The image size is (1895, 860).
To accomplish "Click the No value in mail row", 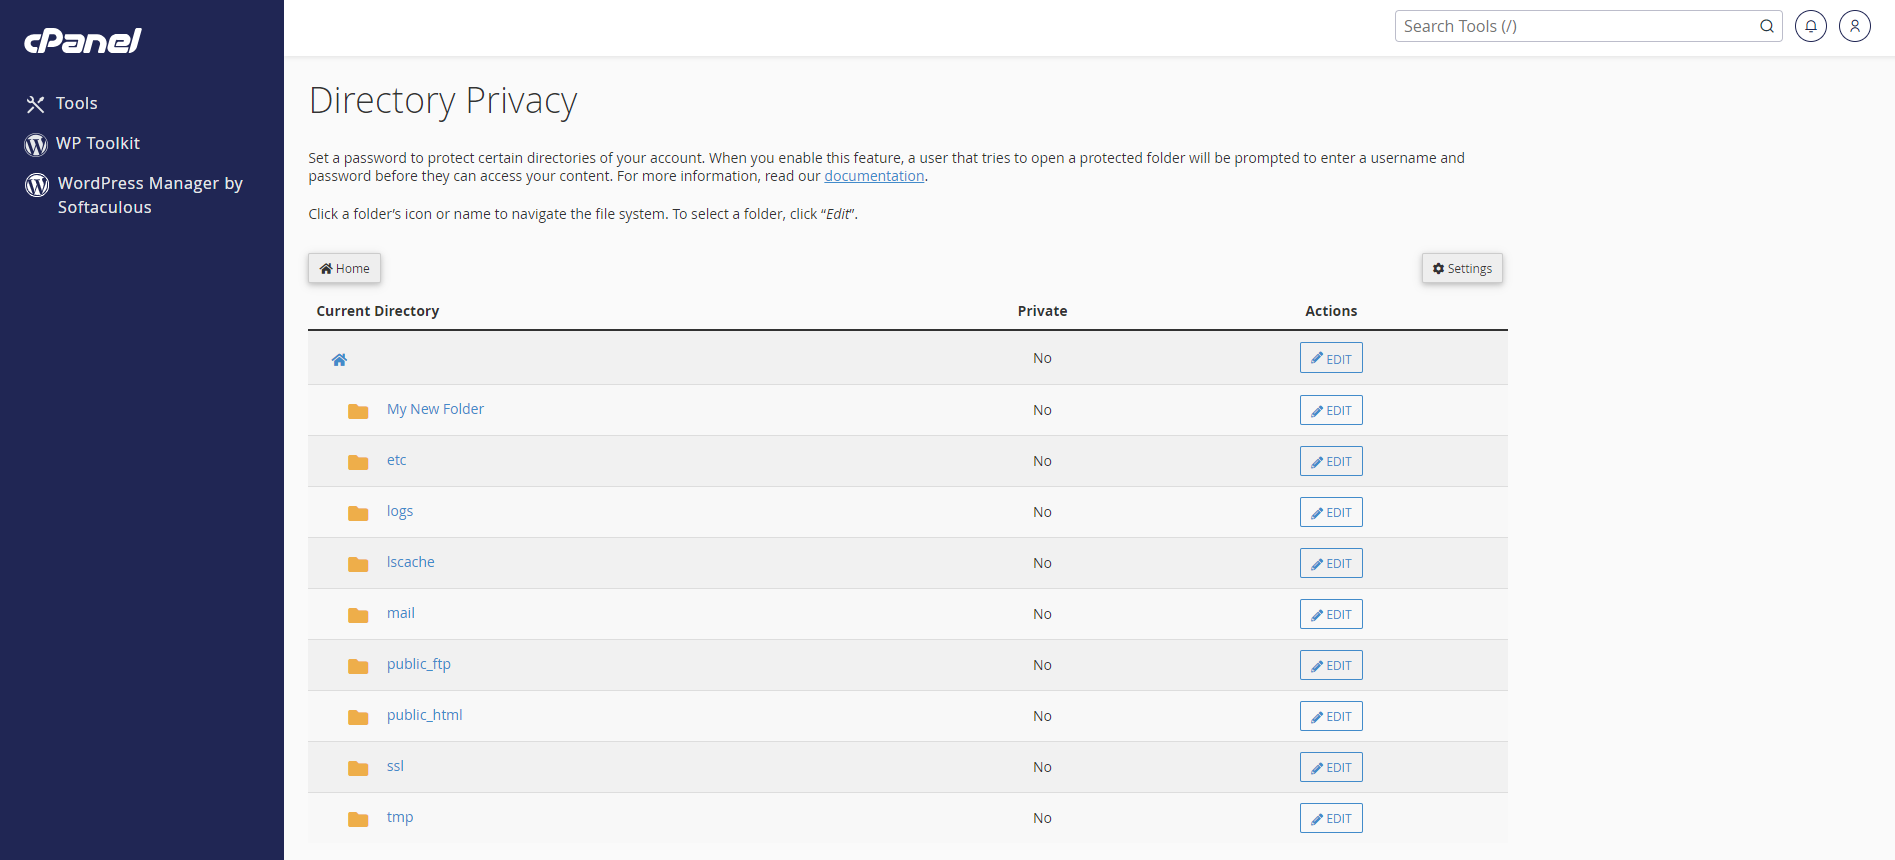I will [1042, 614].
